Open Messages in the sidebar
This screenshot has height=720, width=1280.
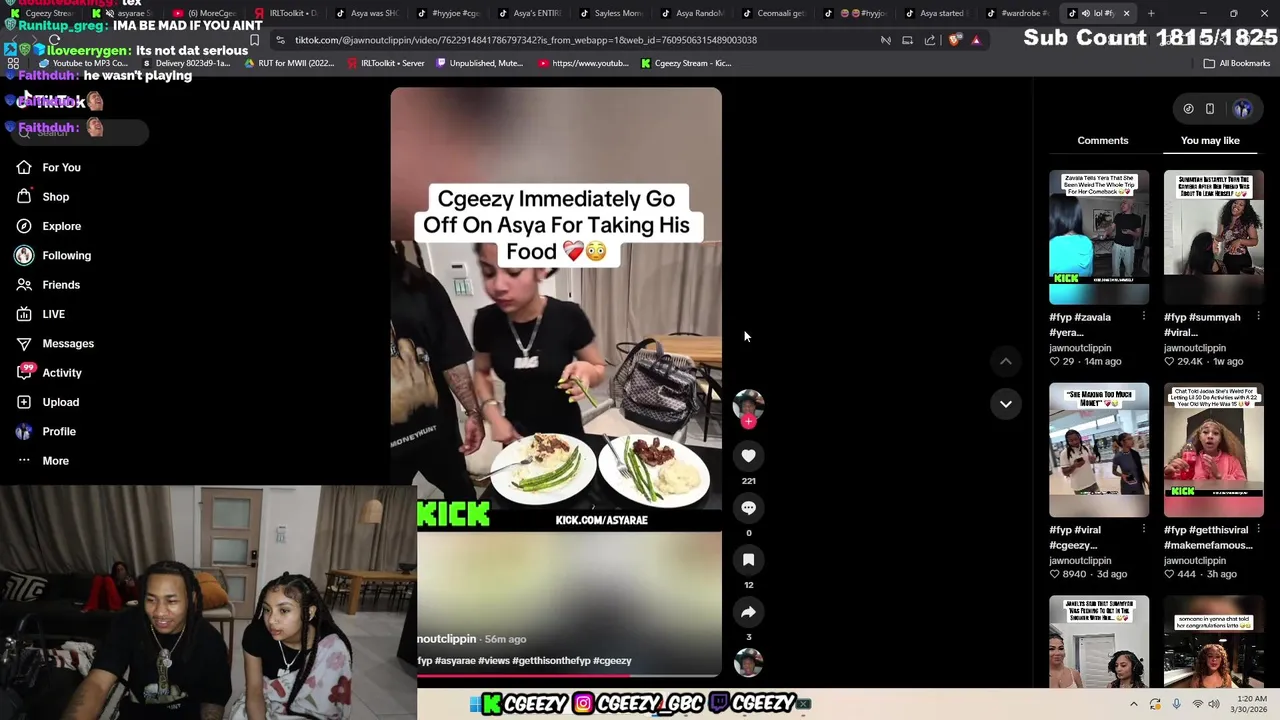click(55, 343)
